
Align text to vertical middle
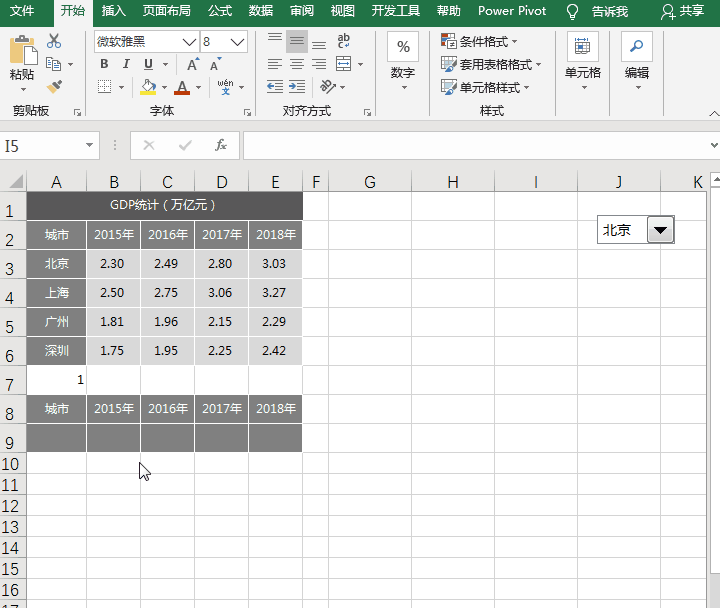tap(297, 41)
